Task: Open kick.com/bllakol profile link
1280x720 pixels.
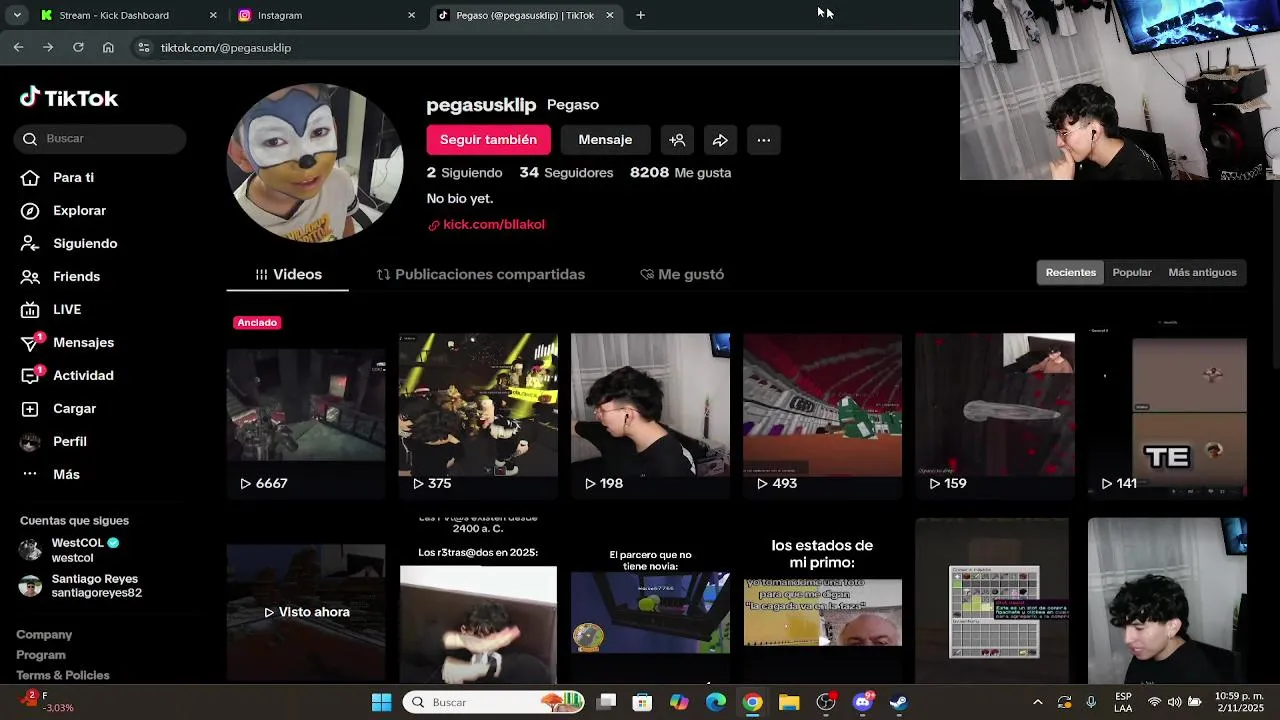Action: [x=493, y=225]
